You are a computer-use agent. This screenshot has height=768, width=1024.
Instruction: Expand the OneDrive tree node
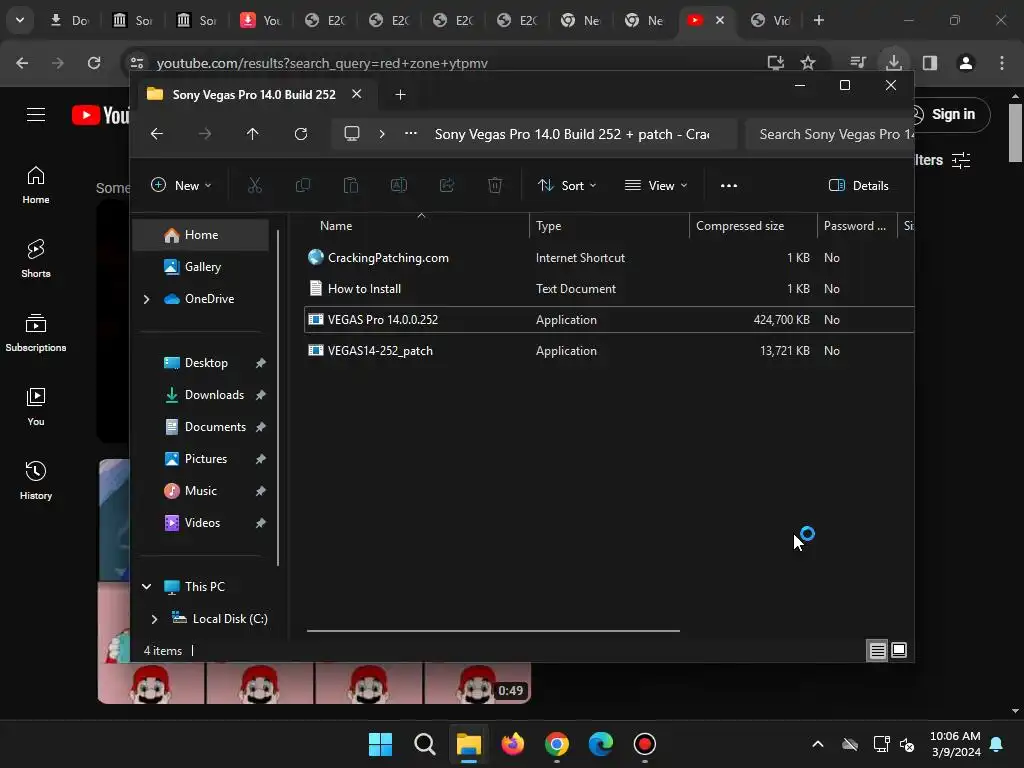[x=146, y=299]
